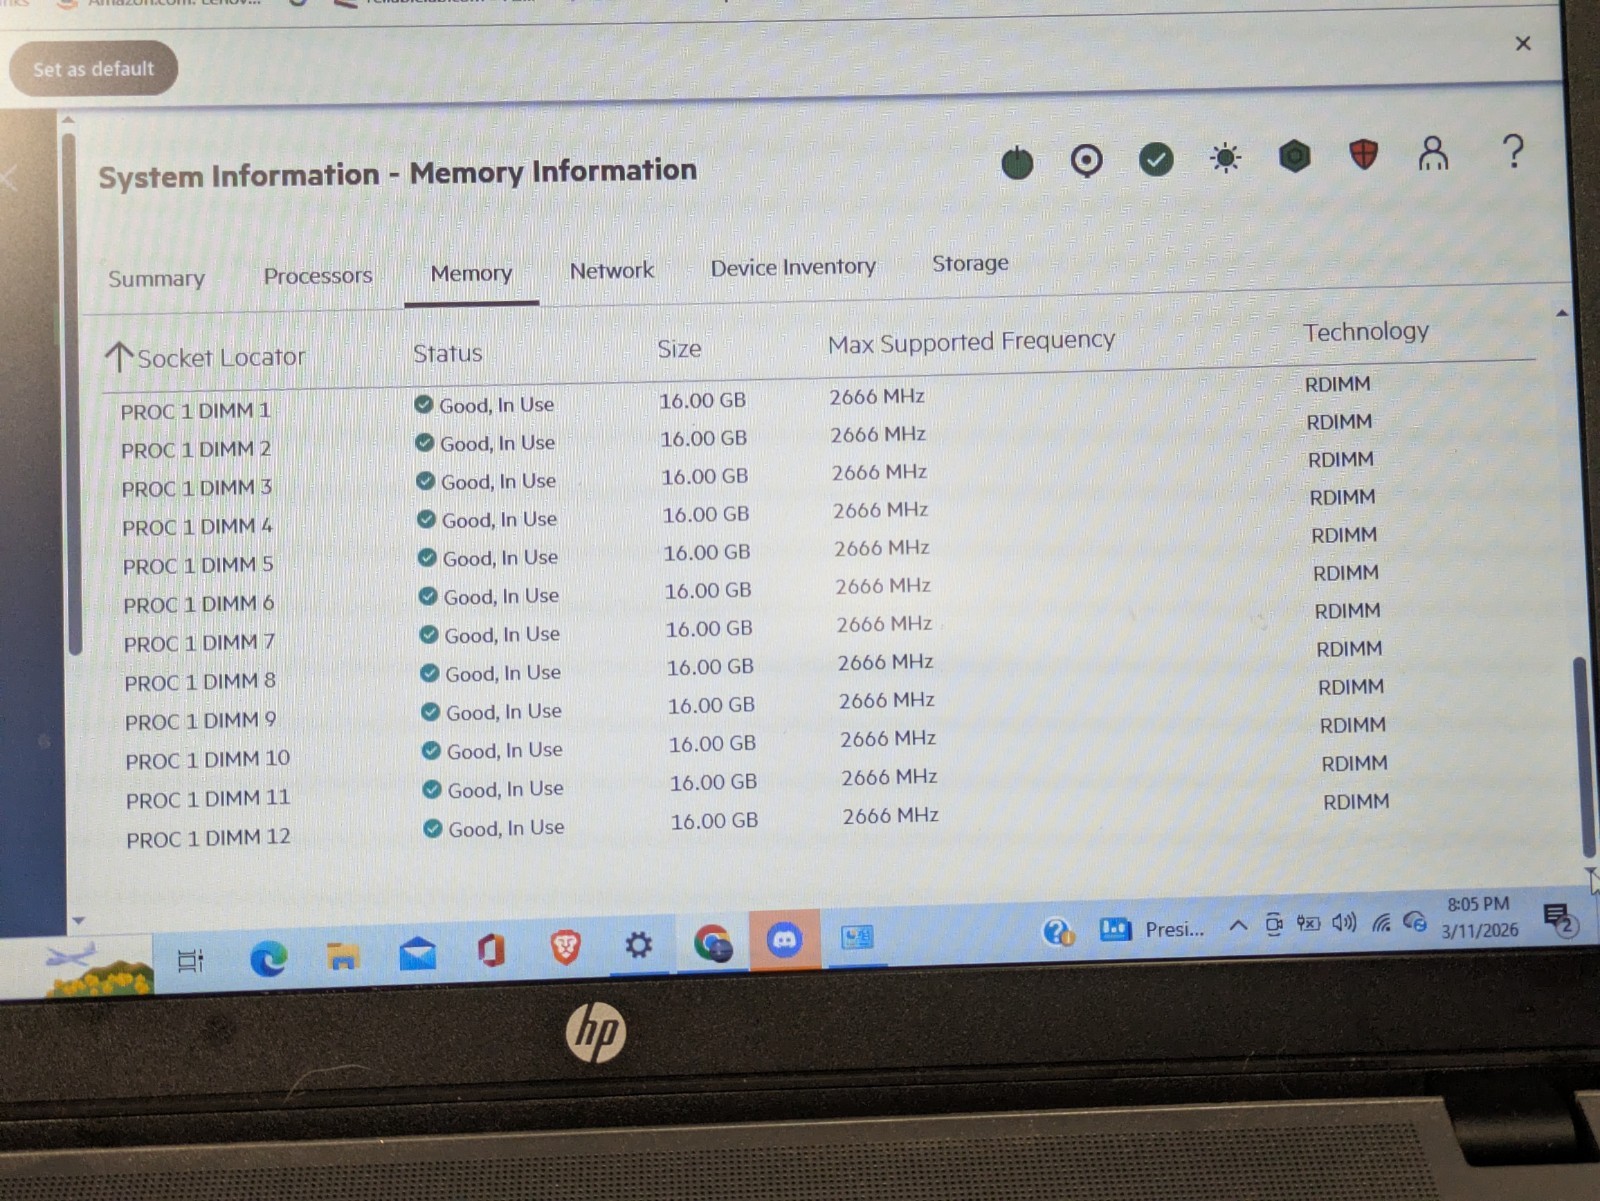Click the scroll up arrow above Technology column
The height and width of the screenshot is (1201, 1600).
(1562, 314)
